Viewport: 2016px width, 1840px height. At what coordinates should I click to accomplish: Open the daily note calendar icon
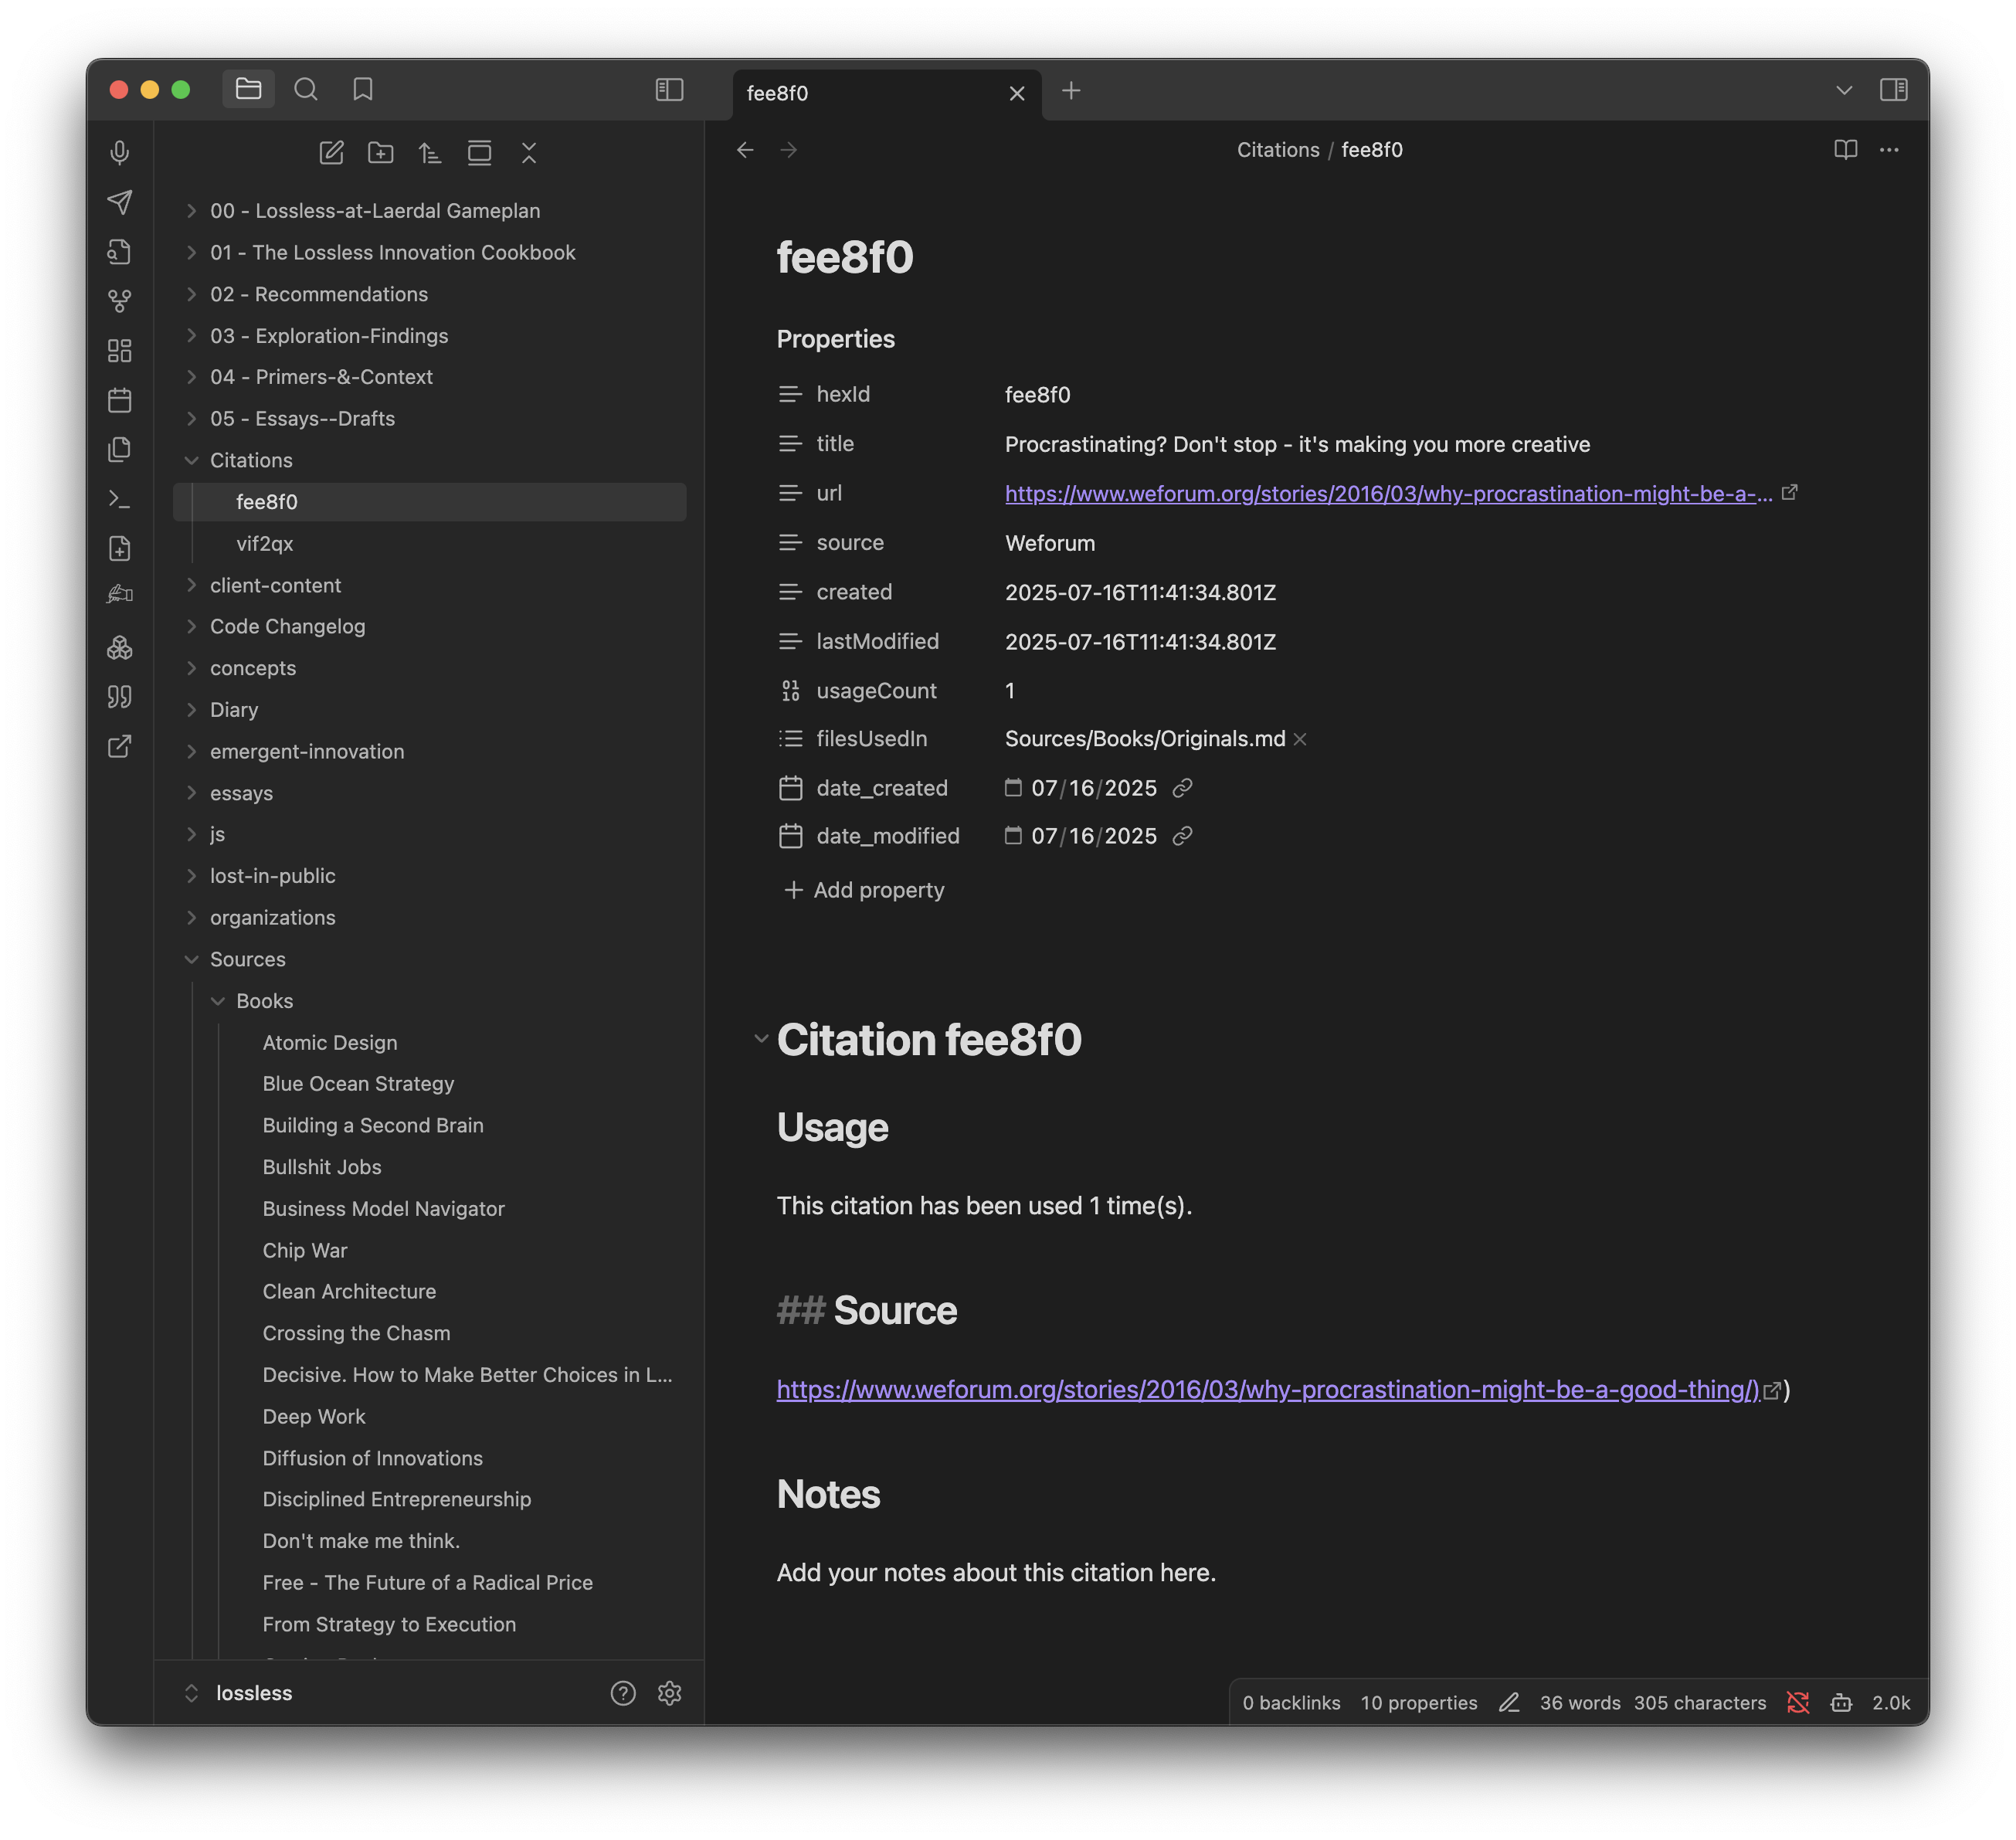[x=119, y=400]
